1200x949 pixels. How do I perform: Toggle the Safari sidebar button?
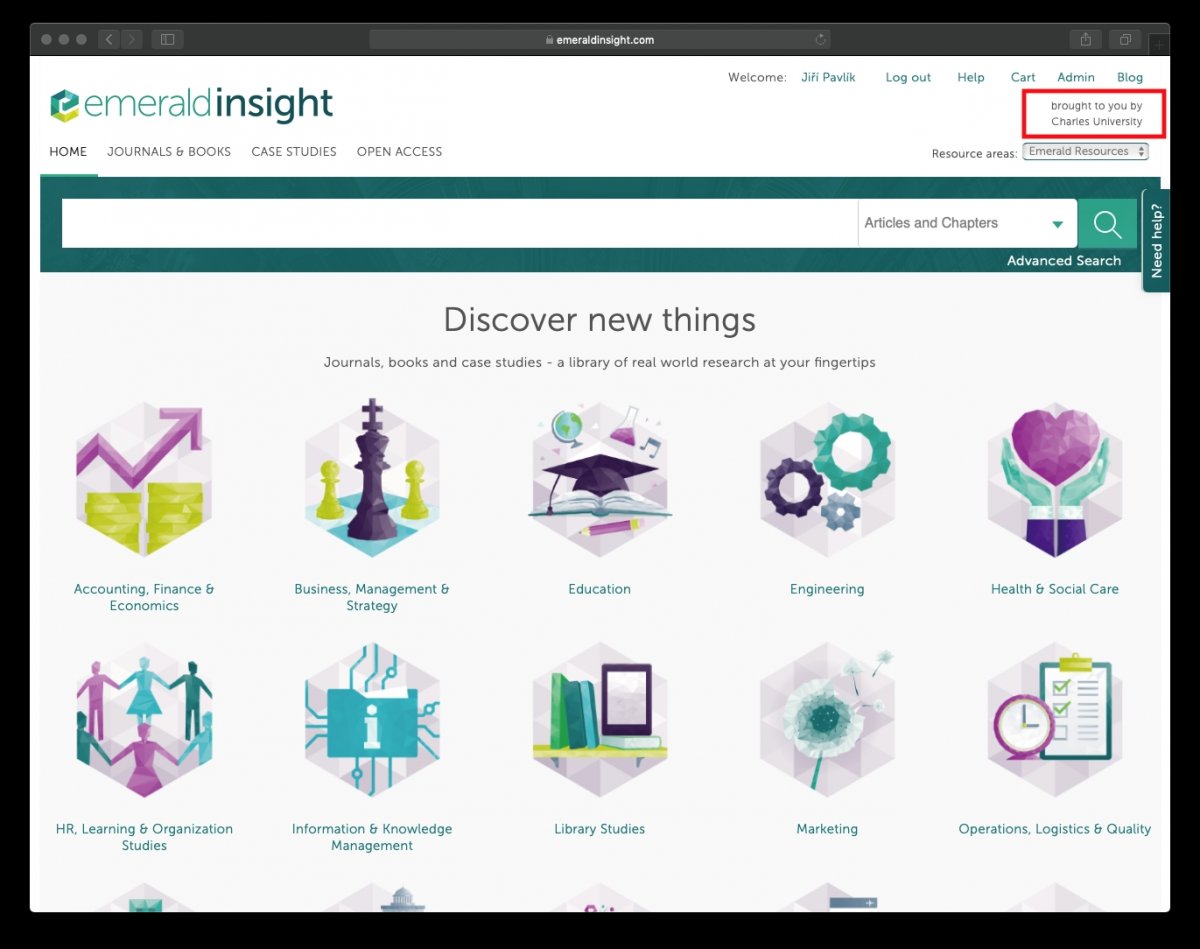pyautogui.click(x=167, y=40)
